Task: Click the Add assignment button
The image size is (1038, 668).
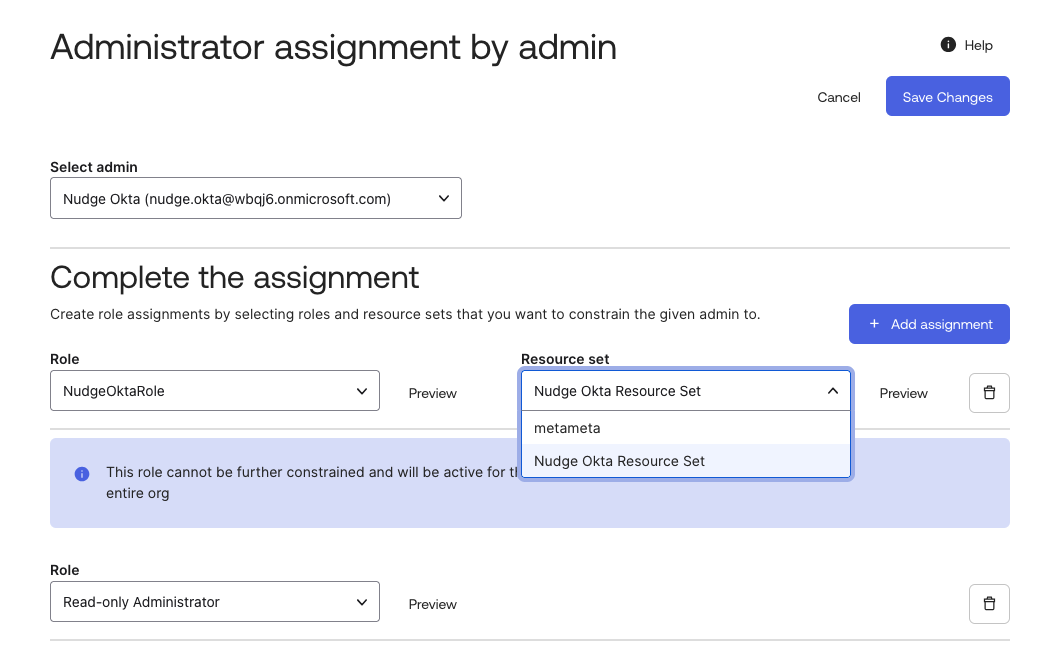Action: pyautogui.click(x=929, y=324)
